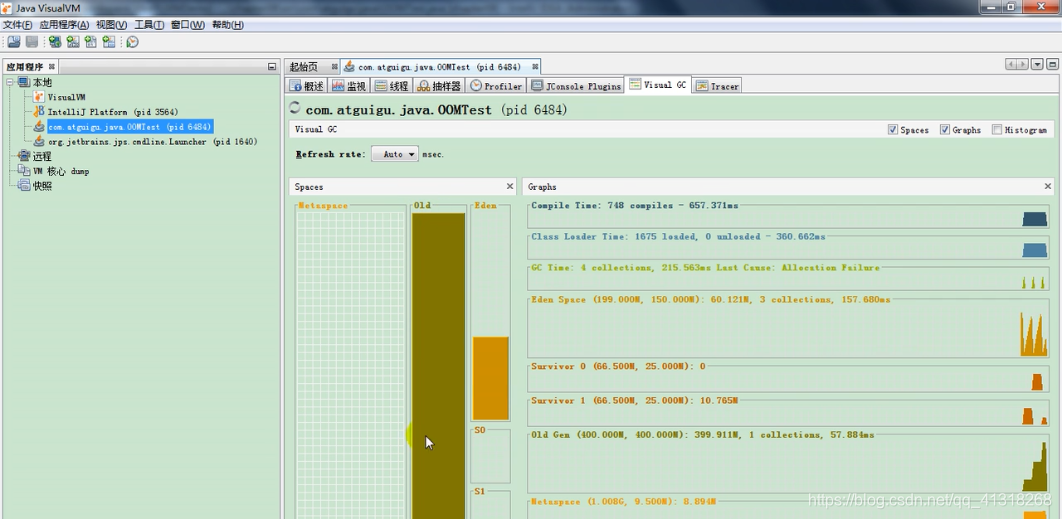This screenshot has width=1062, height=519.
Task: Click the Class Loader Time graph
Action: pos(788,247)
